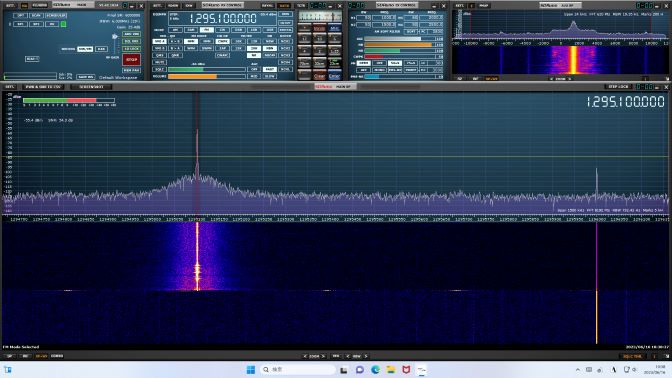Toggle SQLC squelch button
Image resolution: width=672 pixels, height=378 pixels.
click(159, 69)
